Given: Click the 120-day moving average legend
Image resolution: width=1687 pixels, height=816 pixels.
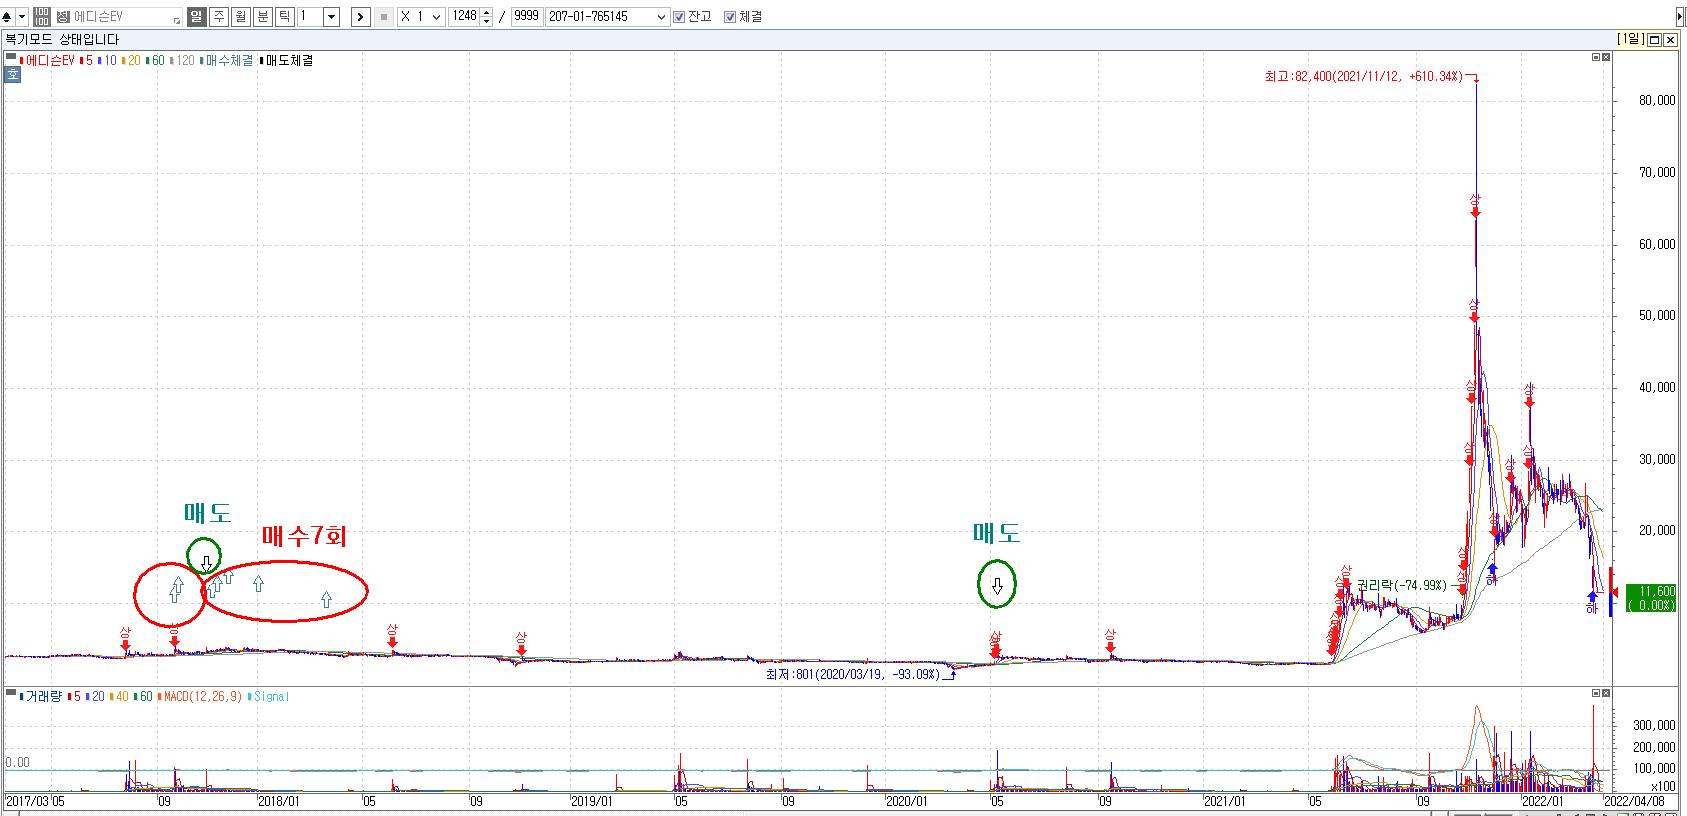Looking at the screenshot, I should (x=182, y=61).
